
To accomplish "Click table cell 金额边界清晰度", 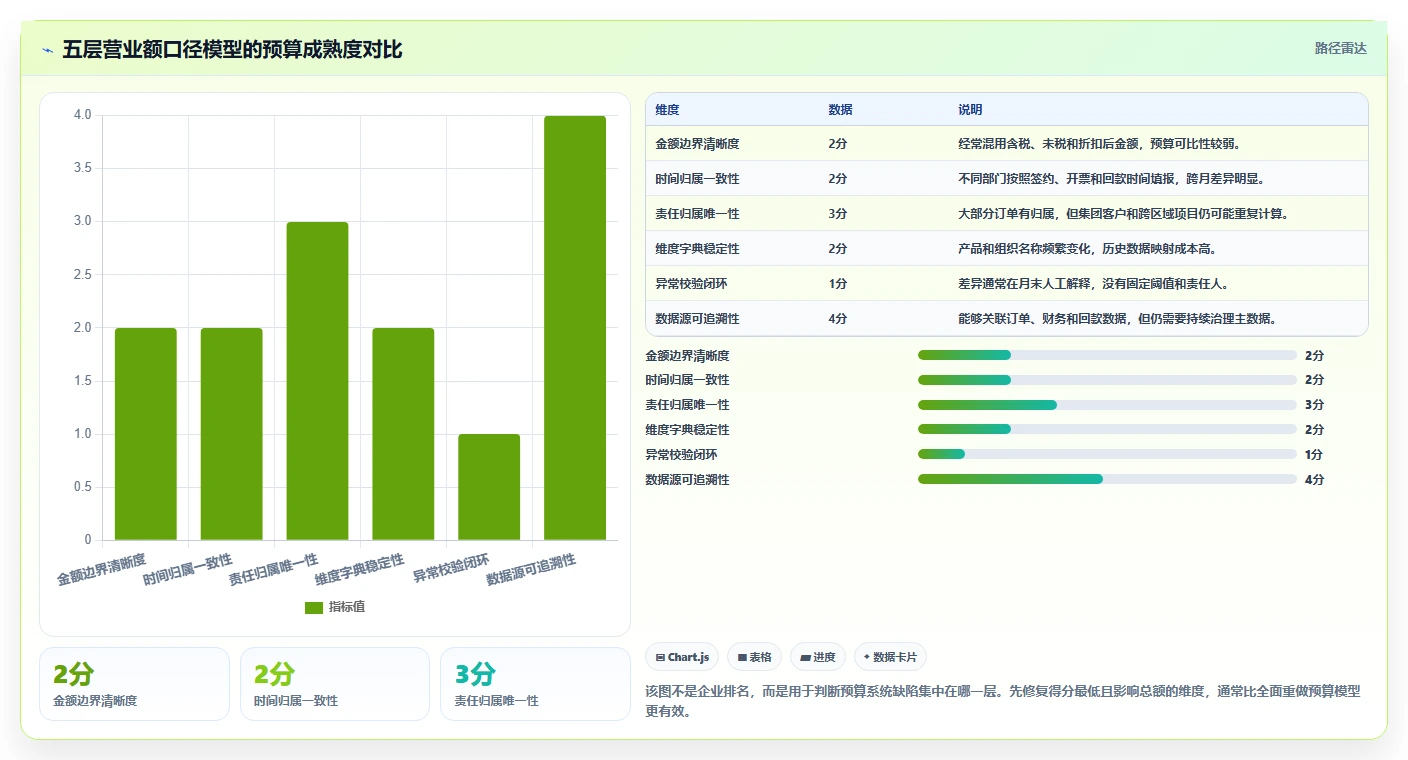I will coord(697,144).
